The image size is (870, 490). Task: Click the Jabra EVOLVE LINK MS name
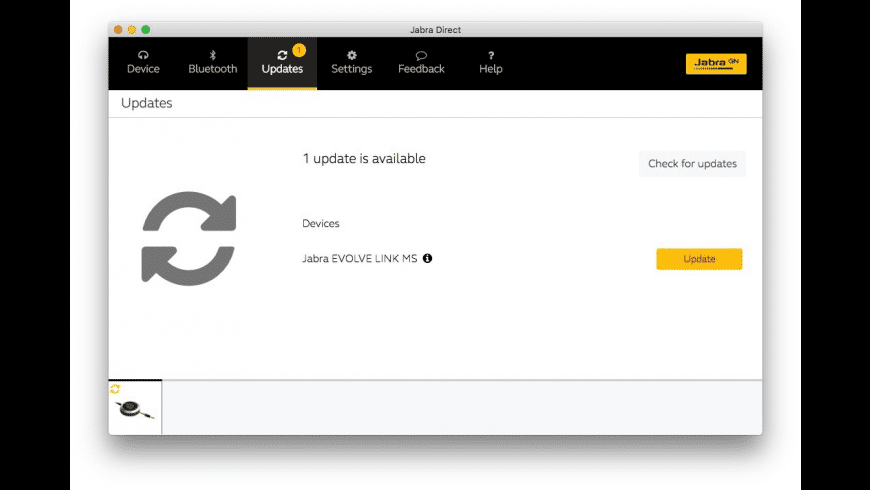pos(360,259)
